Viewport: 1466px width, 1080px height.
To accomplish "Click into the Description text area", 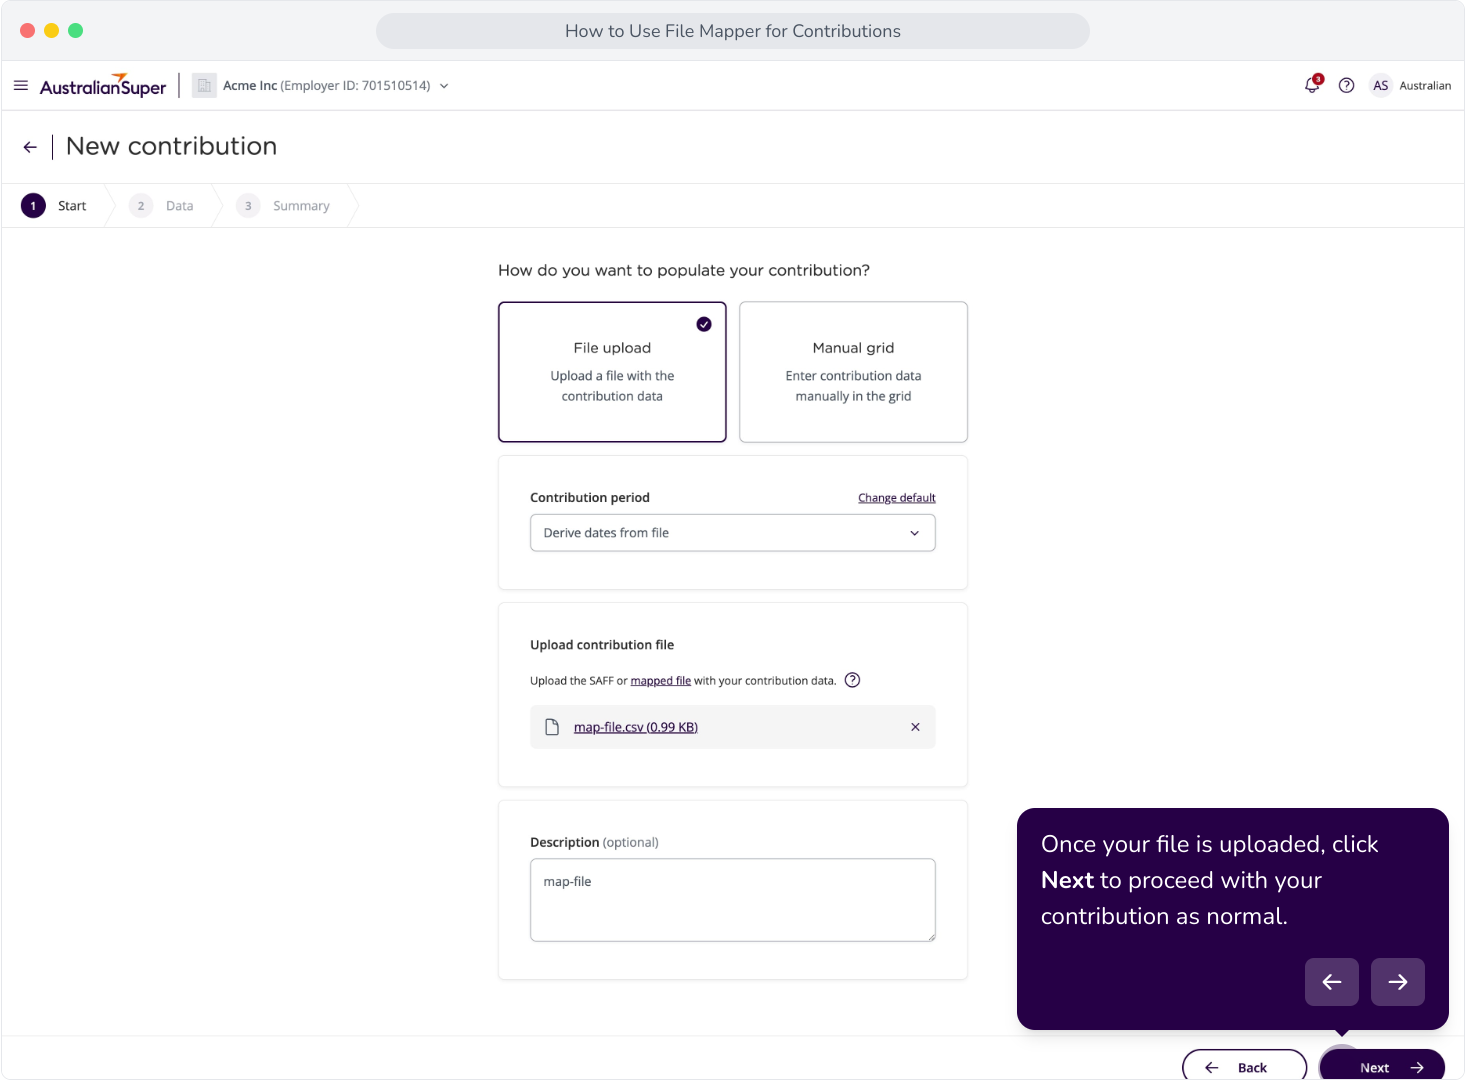I will coord(733,900).
